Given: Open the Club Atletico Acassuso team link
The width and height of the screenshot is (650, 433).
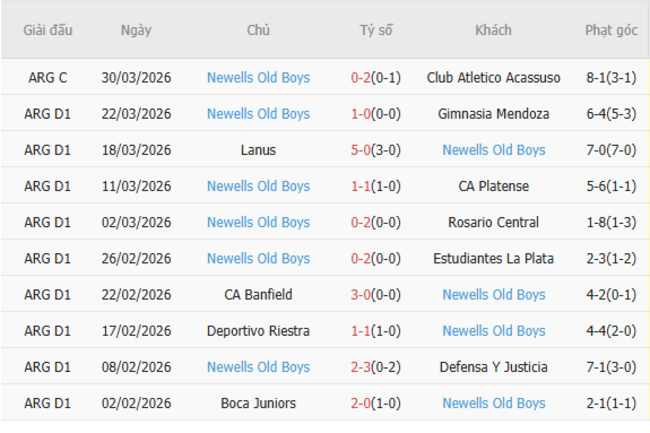Looking at the screenshot, I should point(493,78).
